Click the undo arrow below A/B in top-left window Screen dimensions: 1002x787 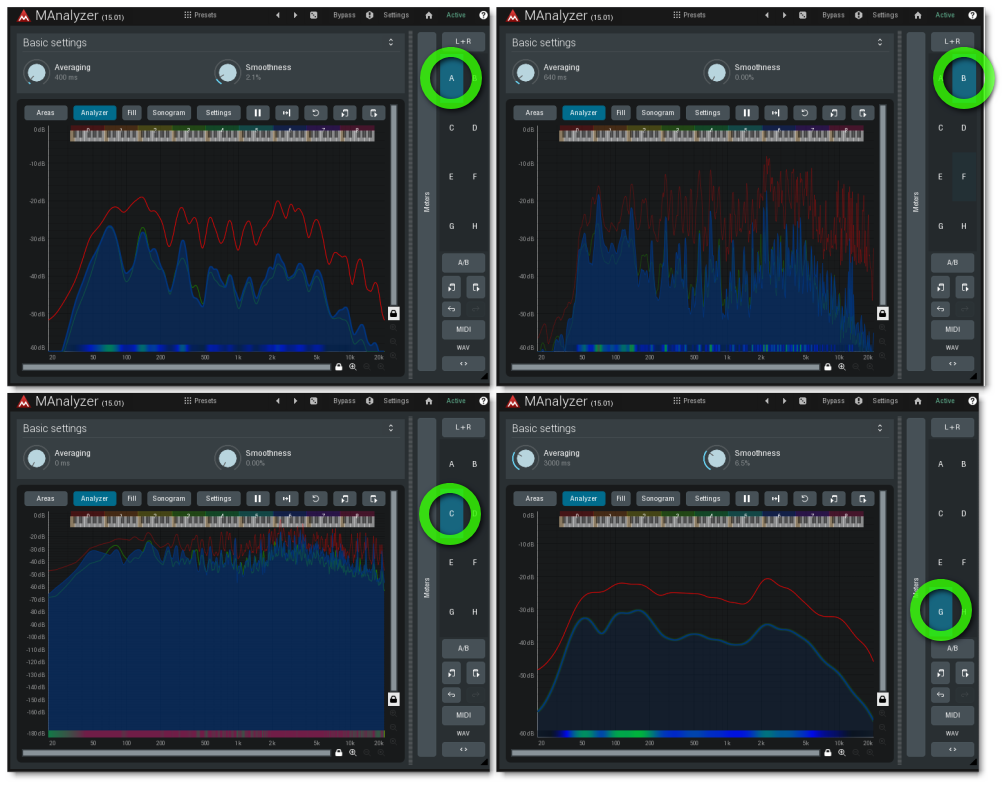pyautogui.click(x=452, y=309)
